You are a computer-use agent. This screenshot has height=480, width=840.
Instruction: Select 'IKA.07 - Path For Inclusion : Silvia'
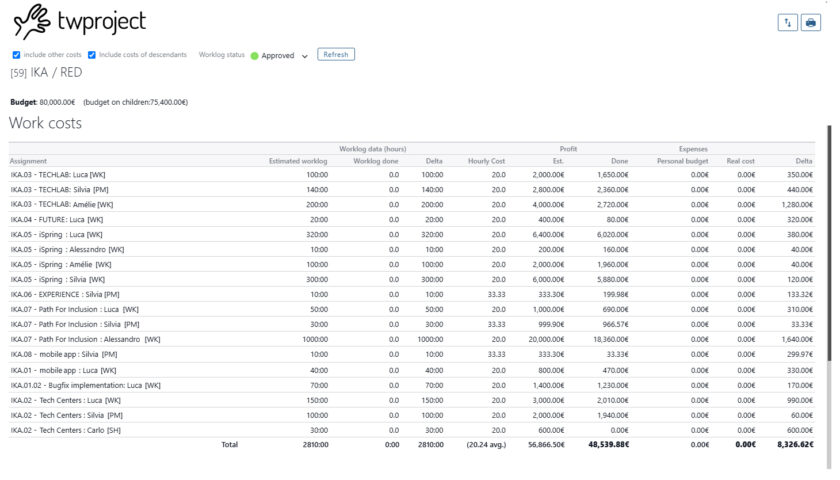coord(411,325)
